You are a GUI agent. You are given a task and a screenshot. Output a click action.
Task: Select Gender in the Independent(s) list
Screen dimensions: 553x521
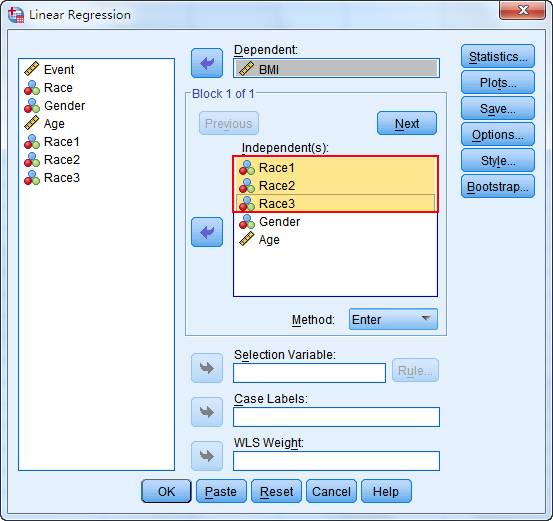[x=335, y=222]
